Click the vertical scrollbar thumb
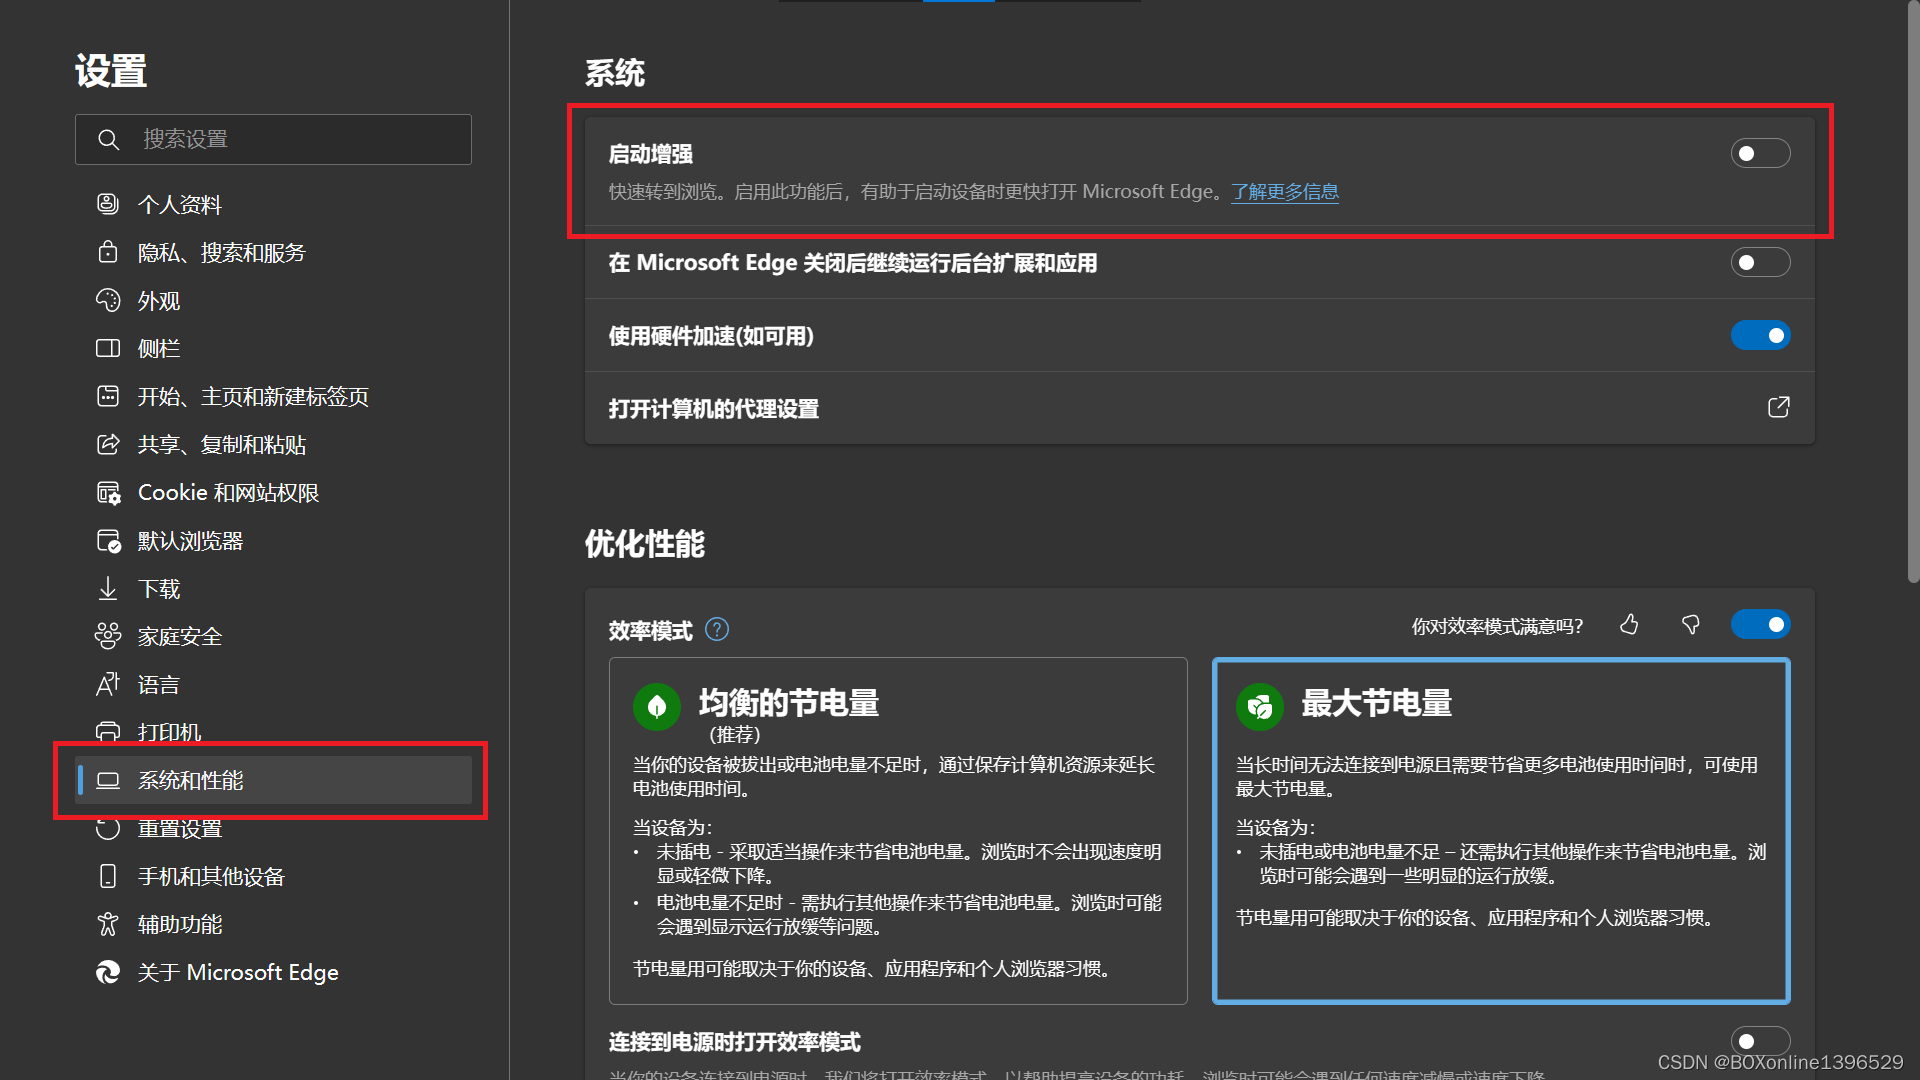The width and height of the screenshot is (1920, 1080). click(x=1912, y=290)
